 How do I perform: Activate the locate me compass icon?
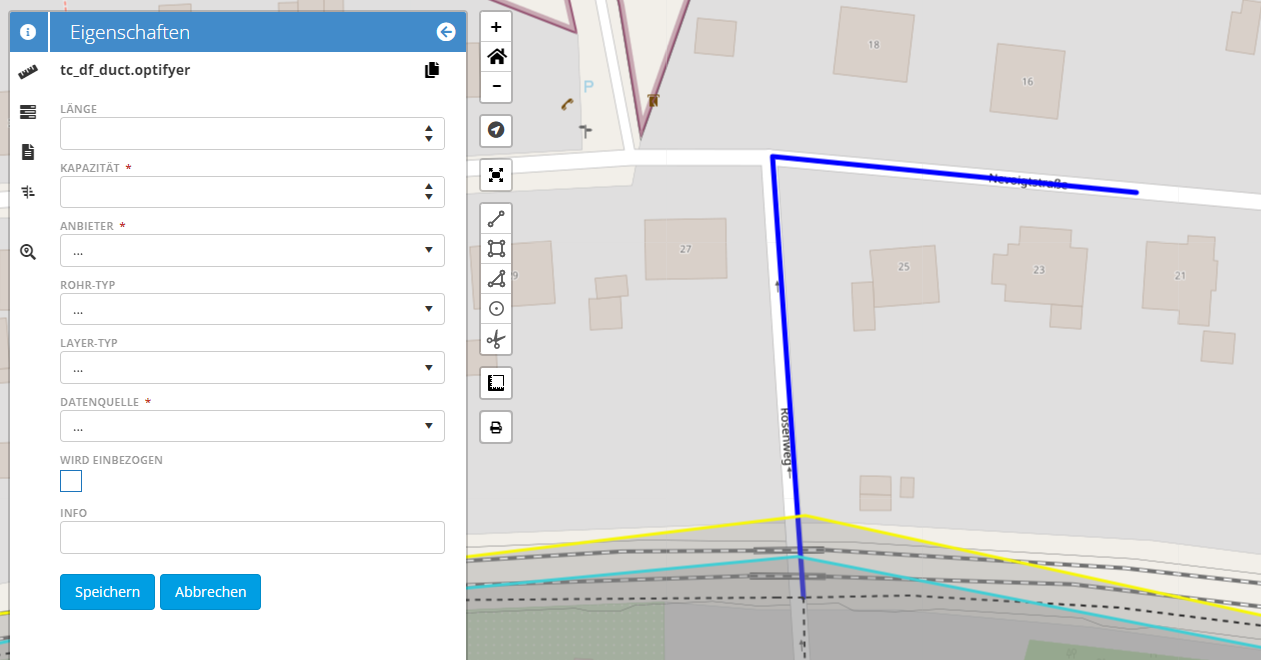[496, 130]
